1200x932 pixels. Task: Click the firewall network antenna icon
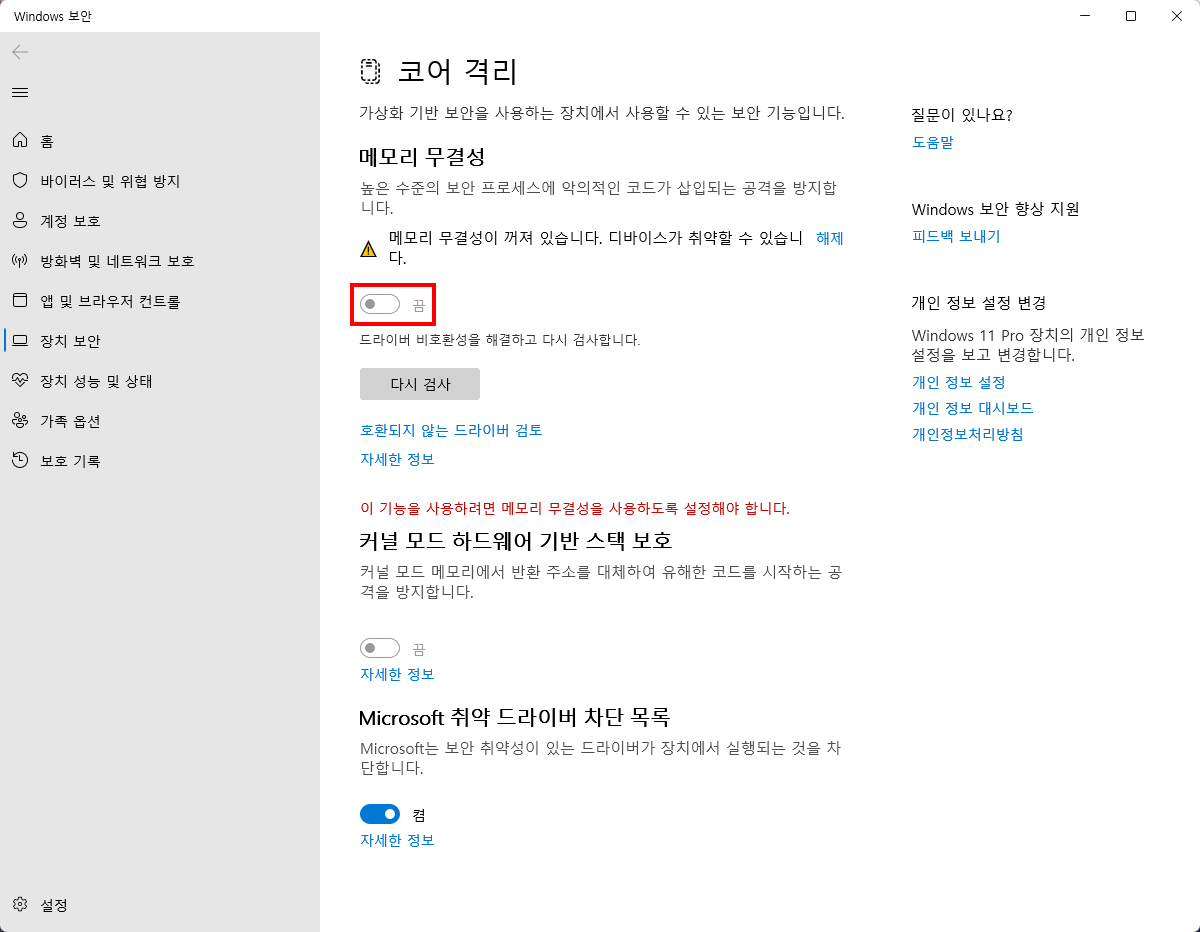coord(20,261)
